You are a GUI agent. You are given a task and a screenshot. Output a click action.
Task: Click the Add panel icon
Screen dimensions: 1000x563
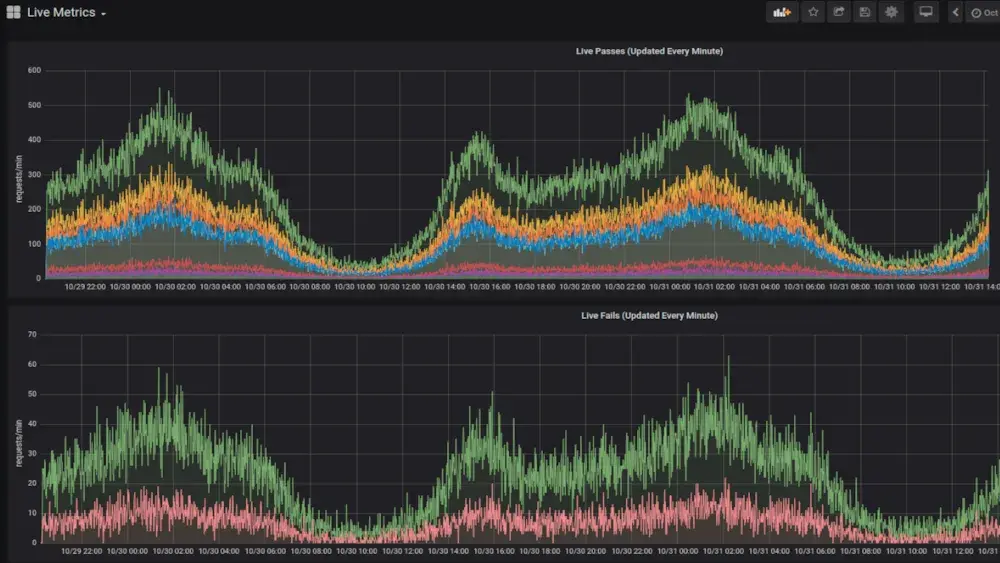pyautogui.click(x=782, y=12)
